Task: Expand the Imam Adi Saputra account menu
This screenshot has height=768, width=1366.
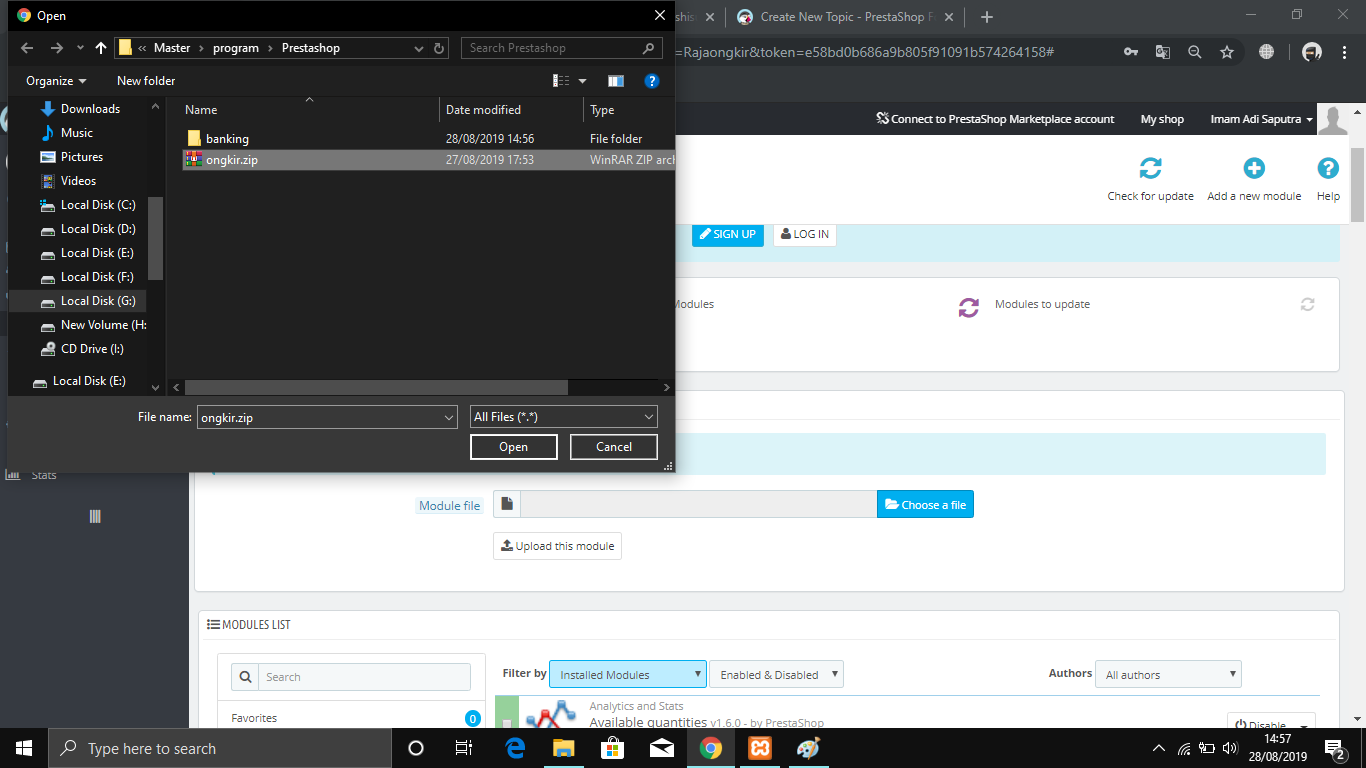Action: (1261, 119)
